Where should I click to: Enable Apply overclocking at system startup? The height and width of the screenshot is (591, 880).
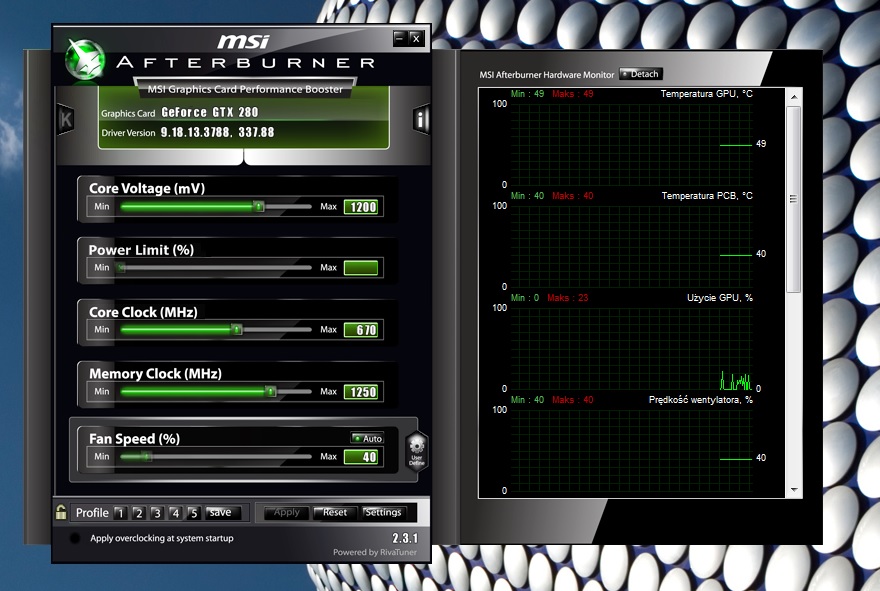coord(73,536)
